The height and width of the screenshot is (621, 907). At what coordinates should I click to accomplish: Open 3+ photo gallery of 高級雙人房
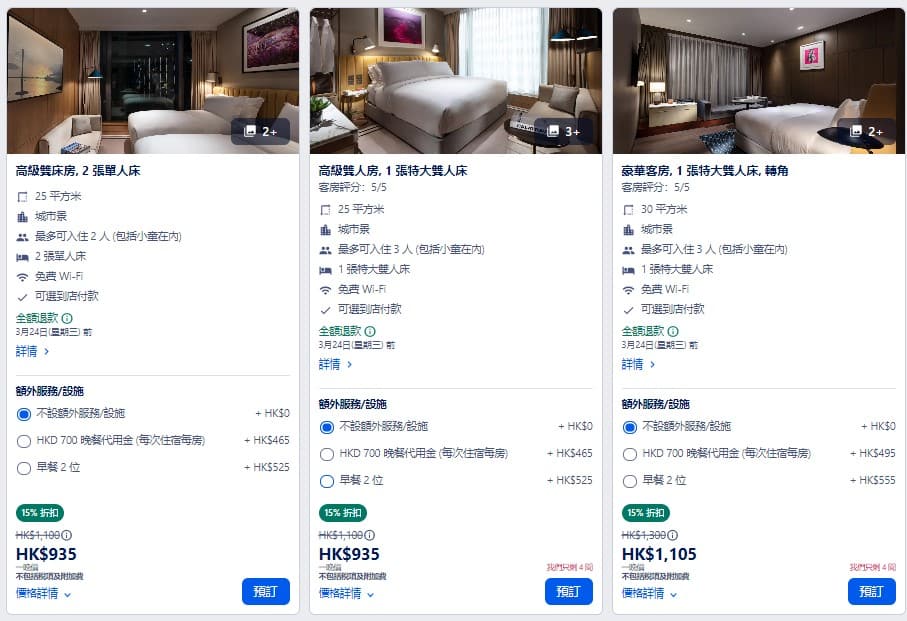tap(564, 131)
